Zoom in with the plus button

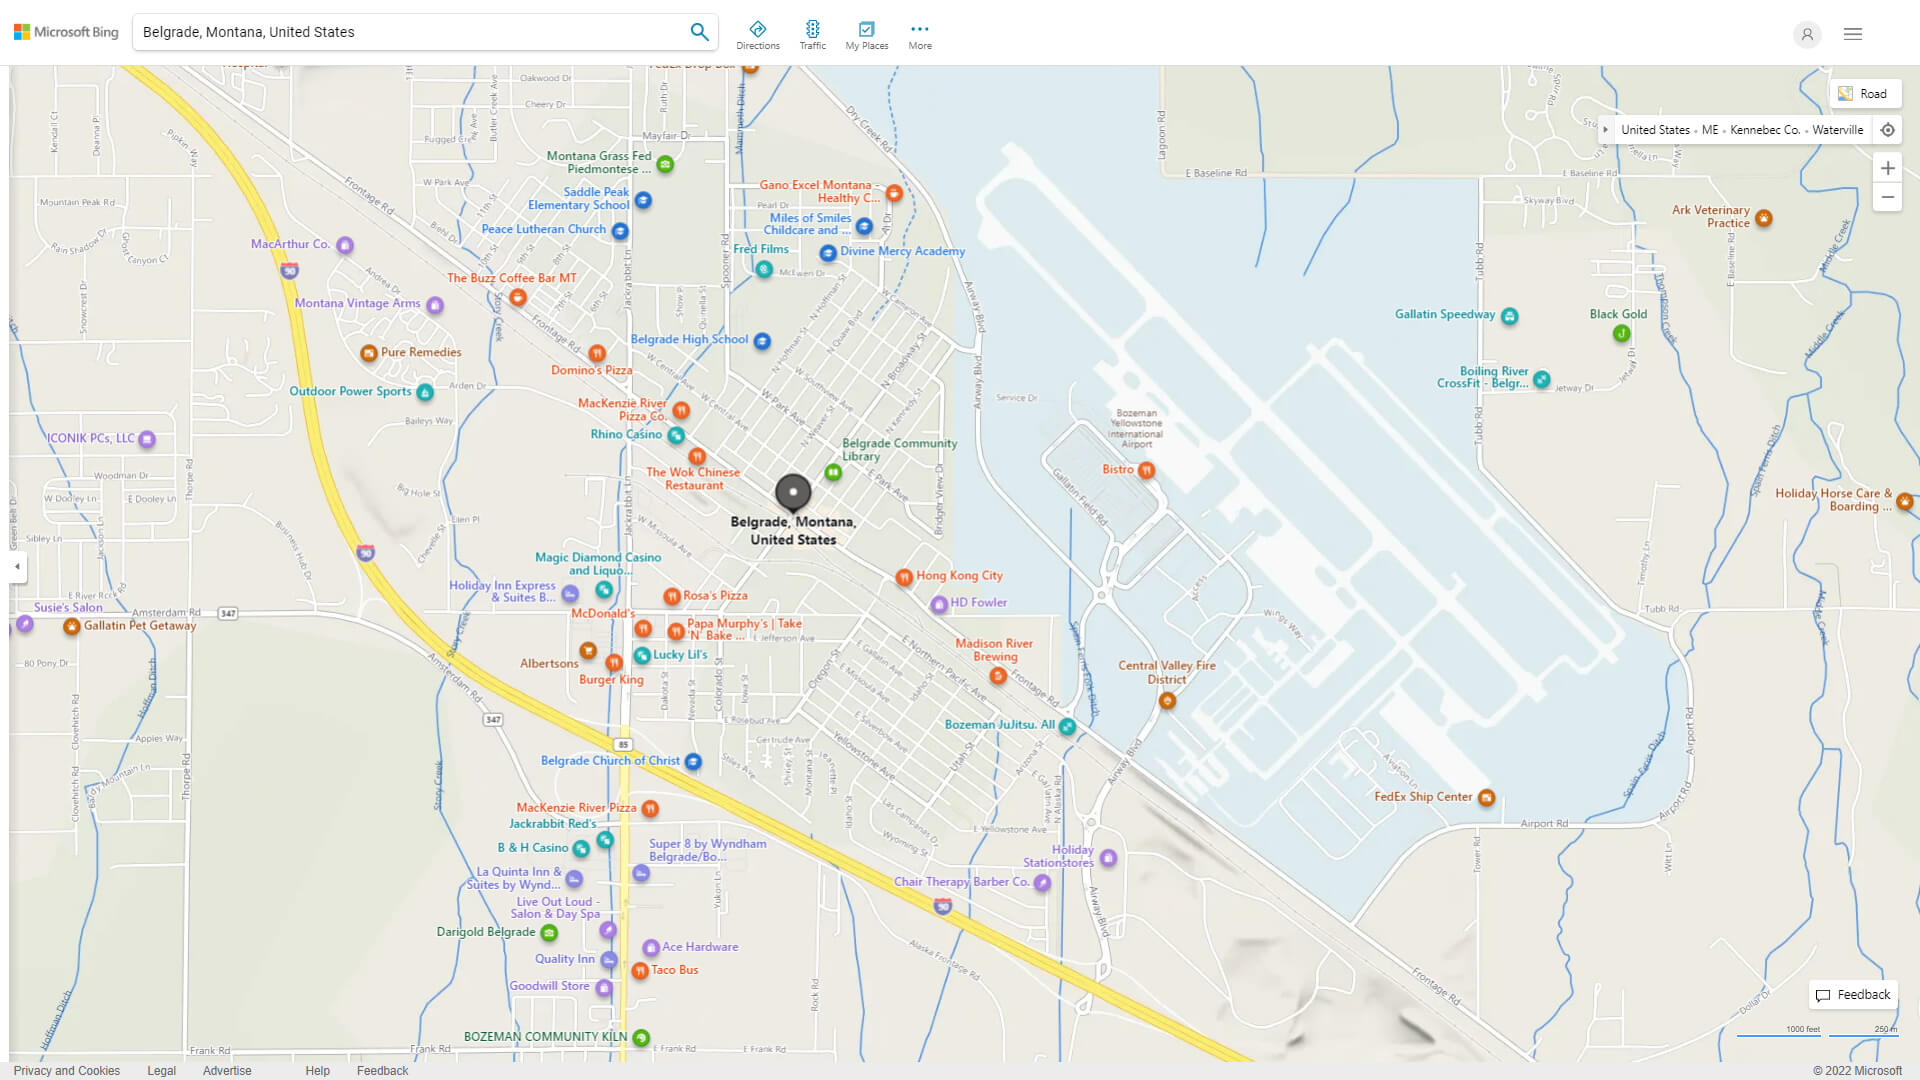(1887, 168)
